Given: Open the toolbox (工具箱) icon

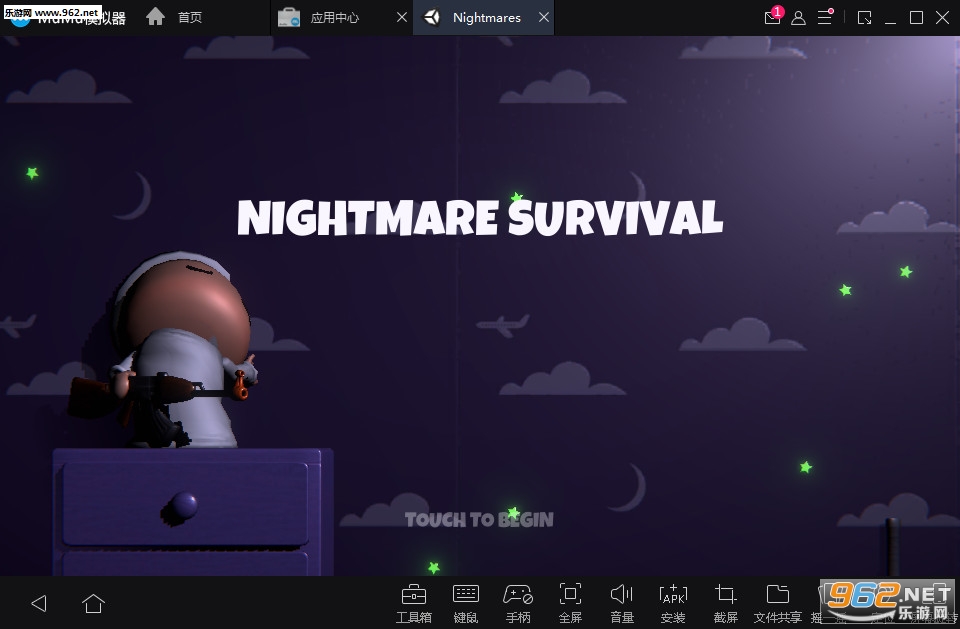Looking at the screenshot, I should pos(413,602).
